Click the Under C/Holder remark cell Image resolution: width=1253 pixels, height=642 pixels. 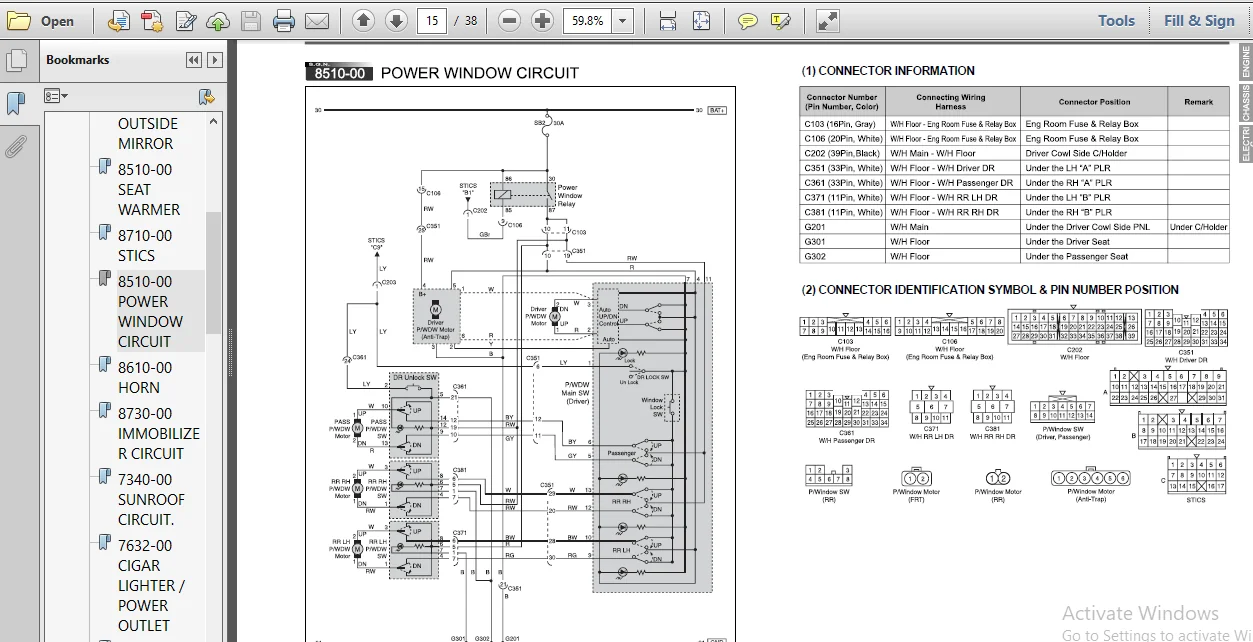tap(1198, 227)
